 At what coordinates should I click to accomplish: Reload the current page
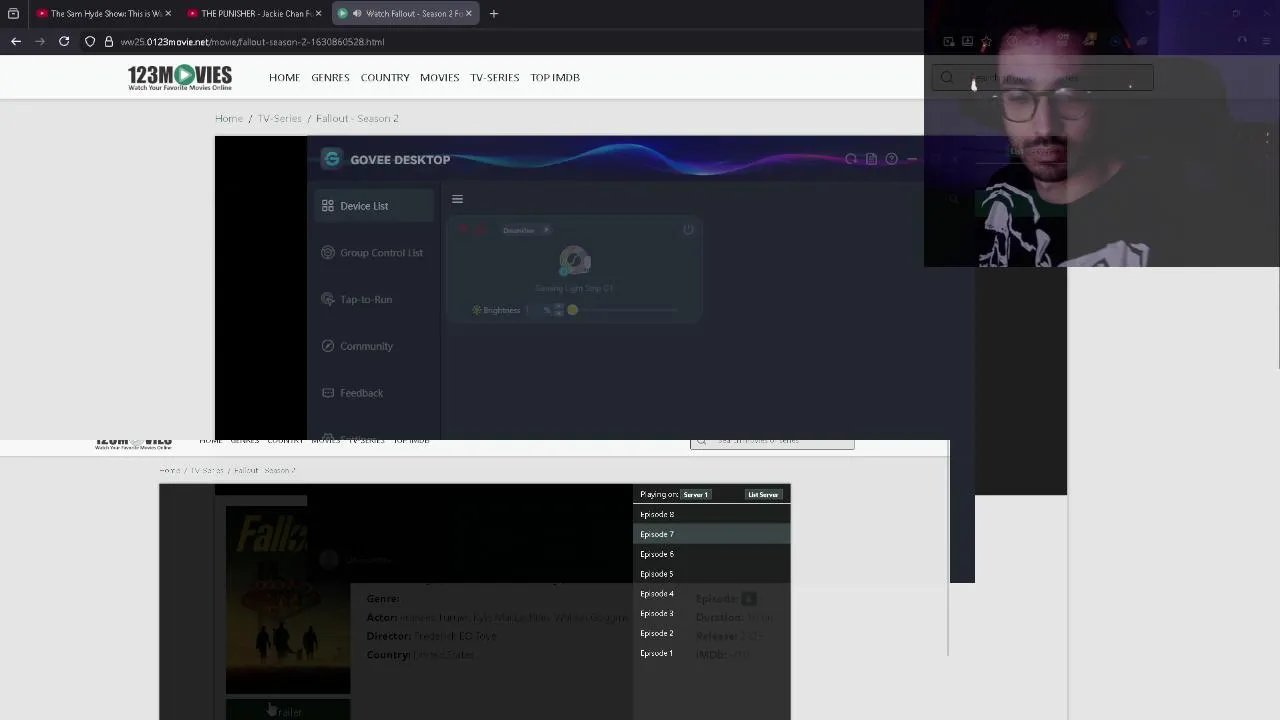click(64, 42)
